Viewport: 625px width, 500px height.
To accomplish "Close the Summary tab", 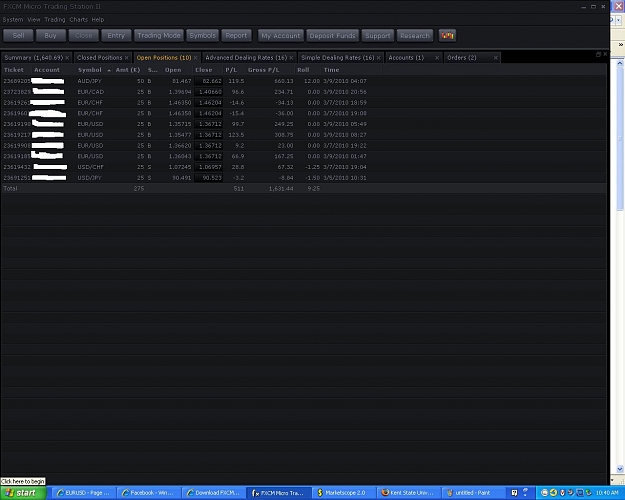I will tap(67, 58).
